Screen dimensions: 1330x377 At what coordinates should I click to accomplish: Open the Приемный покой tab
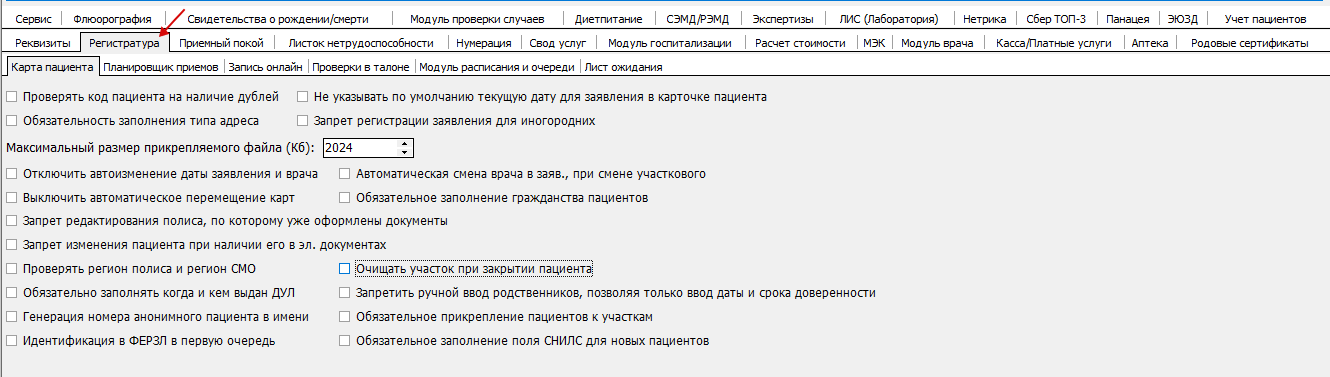click(221, 43)
